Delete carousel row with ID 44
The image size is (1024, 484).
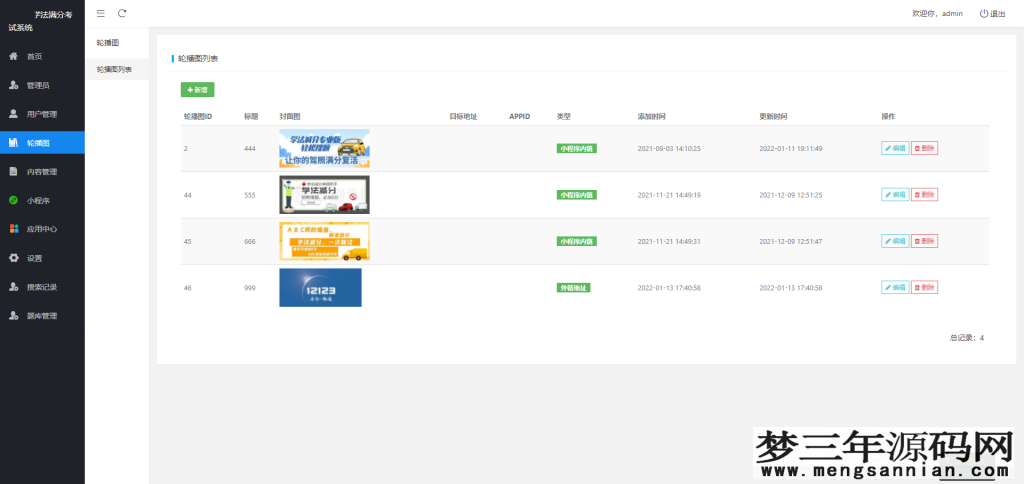[924, 194]
